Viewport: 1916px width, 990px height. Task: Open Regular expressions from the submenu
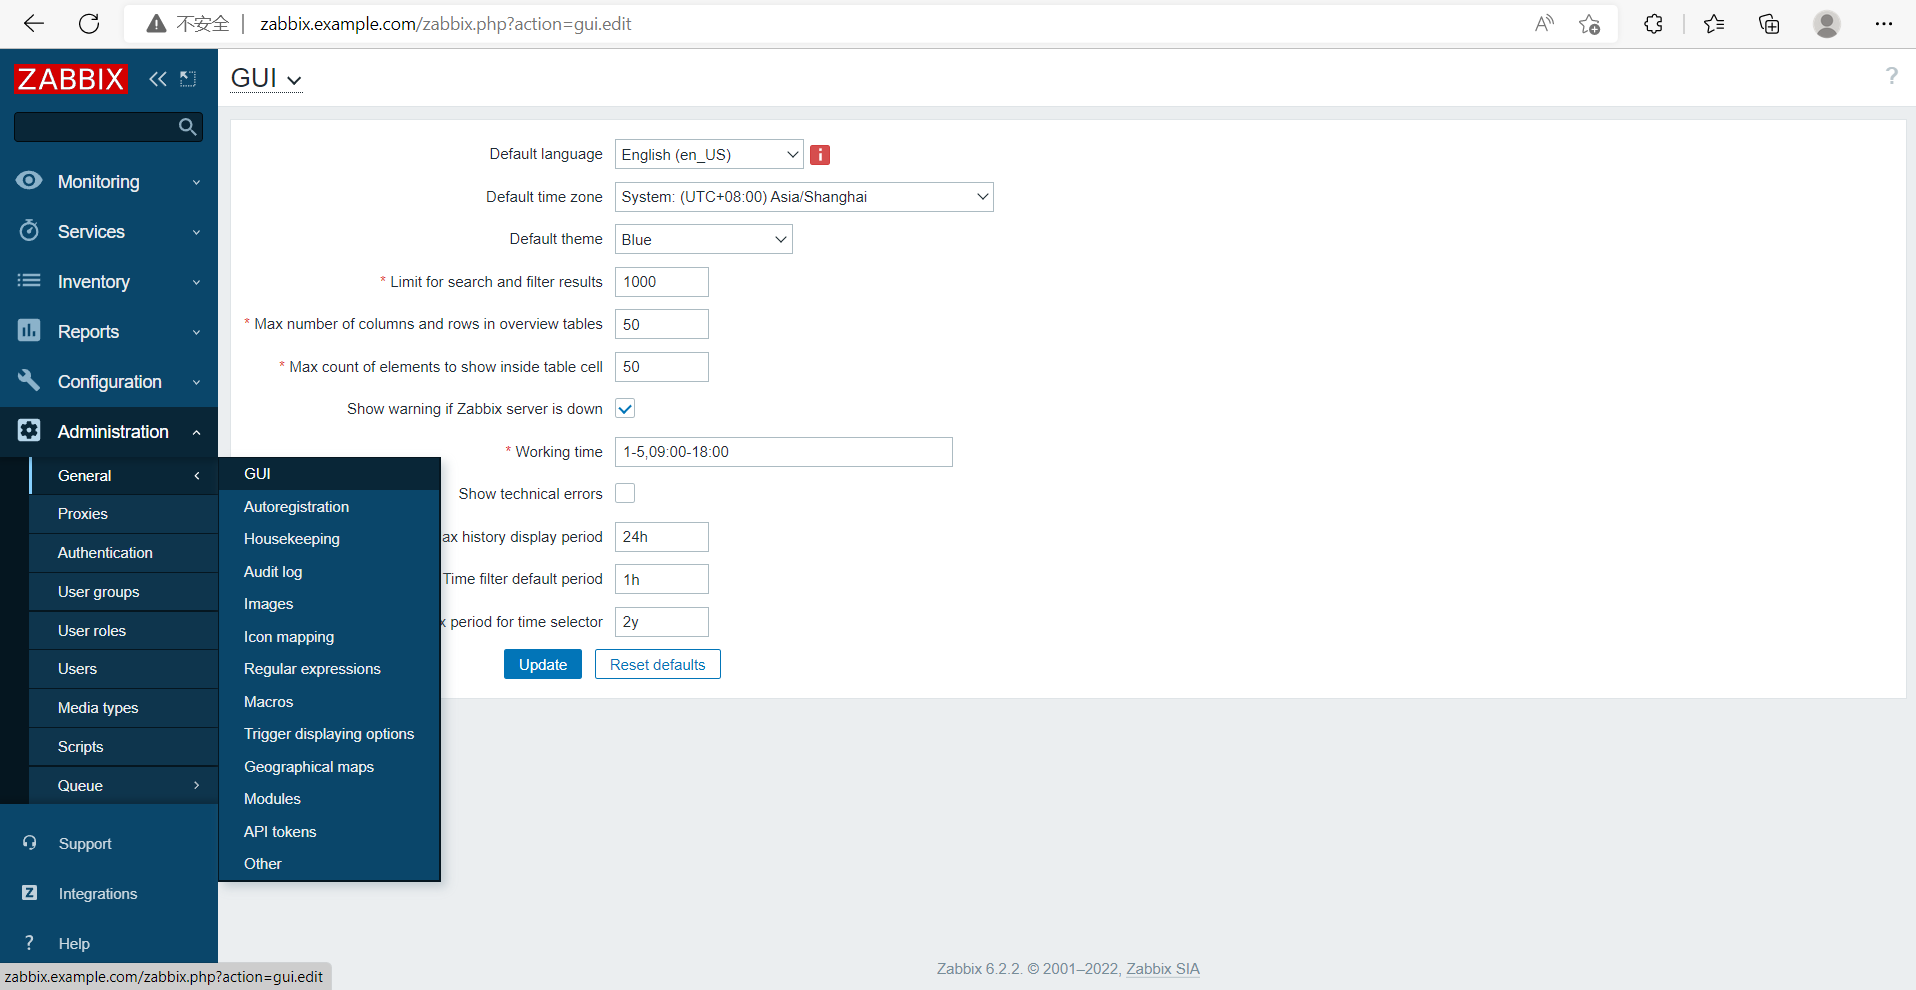(329, 669)
